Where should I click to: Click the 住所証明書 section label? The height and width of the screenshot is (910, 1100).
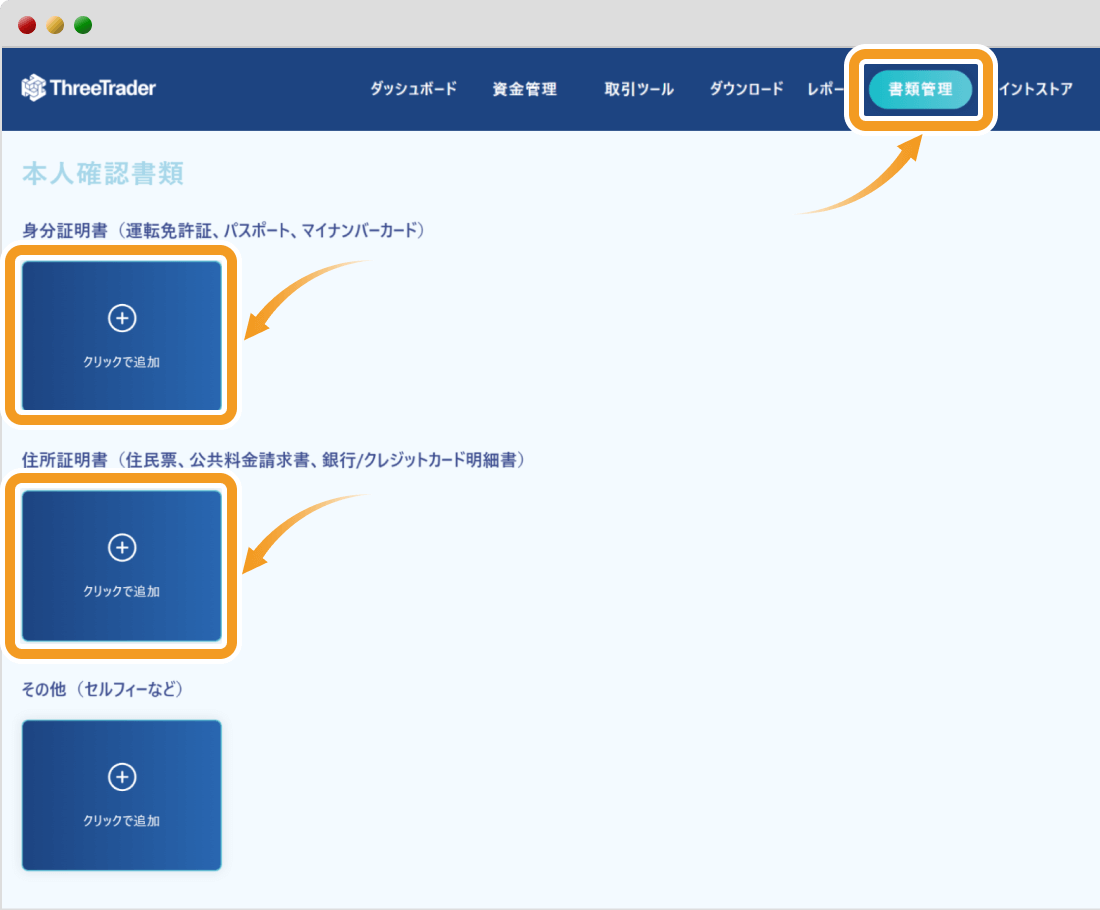(273, 460)
